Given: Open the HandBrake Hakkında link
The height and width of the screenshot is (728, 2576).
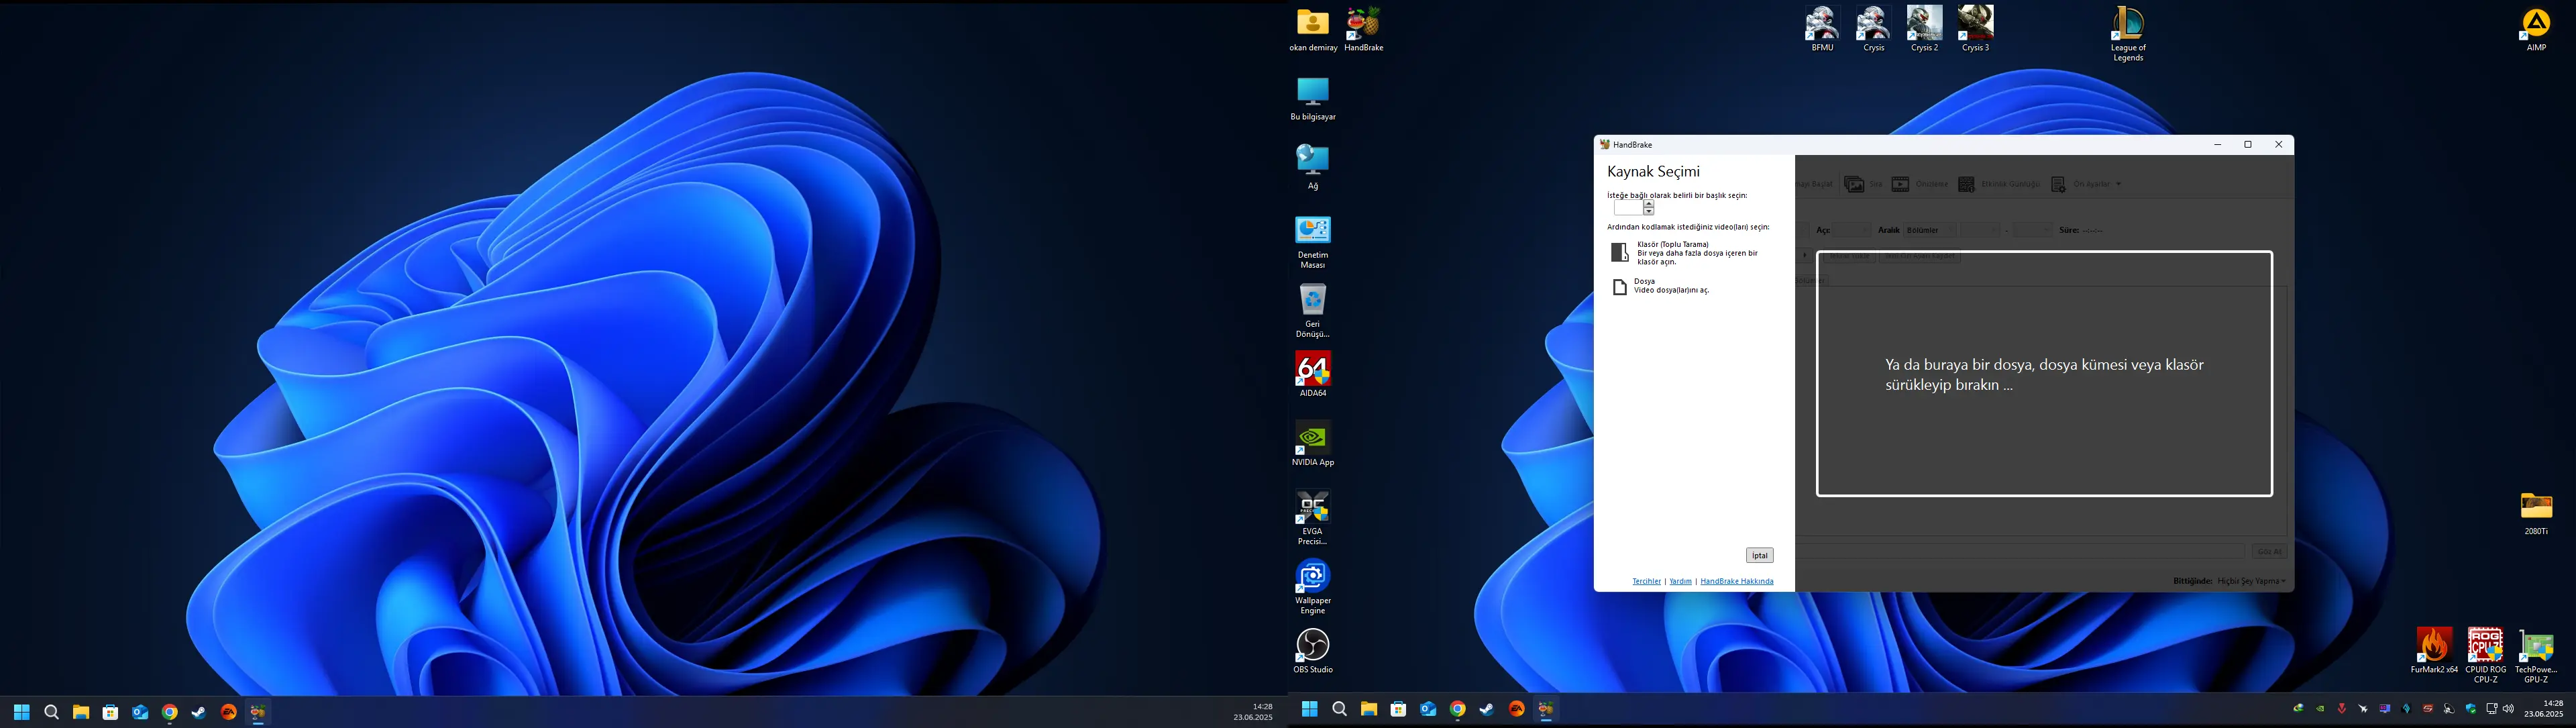Looking at the screenshot, I should pos(1737,581).
